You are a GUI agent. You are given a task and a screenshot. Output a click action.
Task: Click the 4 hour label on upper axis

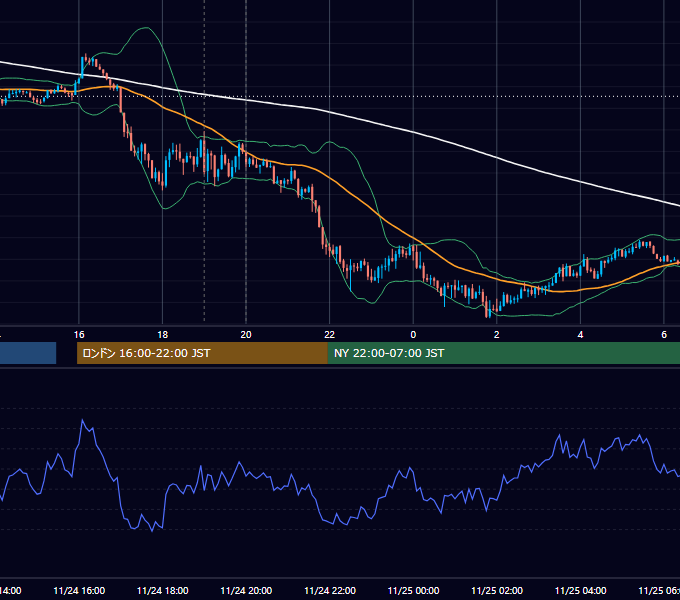[x=580, y=335]
